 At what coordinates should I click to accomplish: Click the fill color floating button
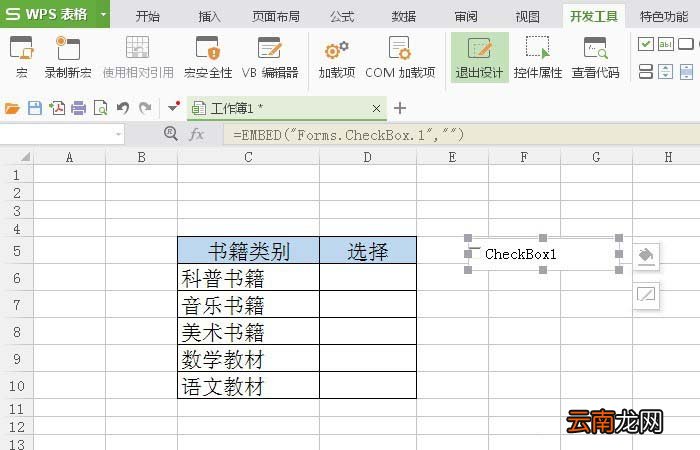(x=646, y=256)
